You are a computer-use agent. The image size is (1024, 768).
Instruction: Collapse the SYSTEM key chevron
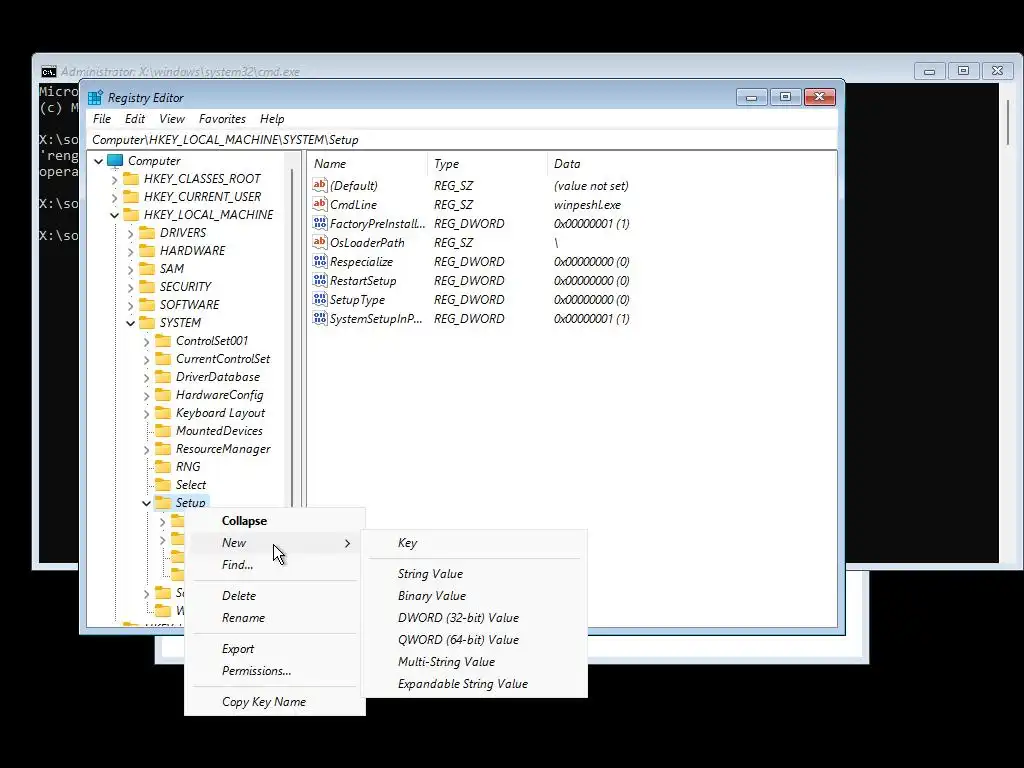131,323
